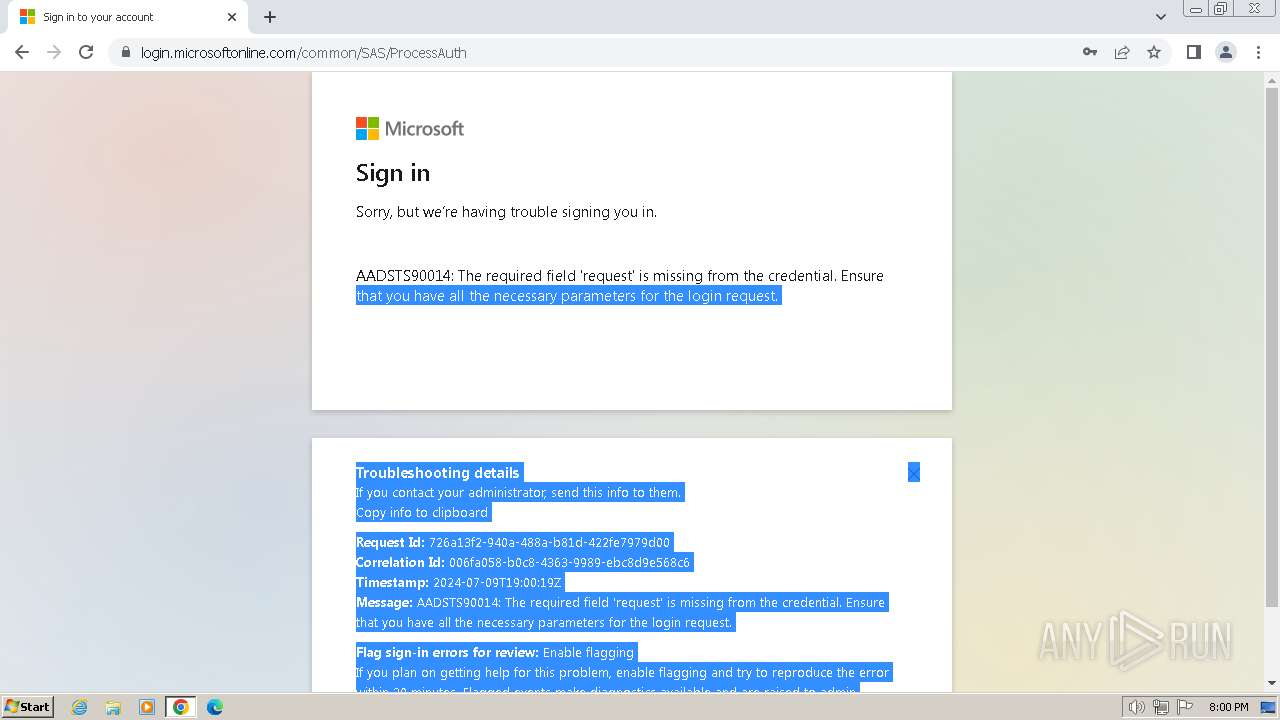Viewport: 1280px width, 720px height.
Task: Open the saved passwords key icon
Action: [1090, 52]
